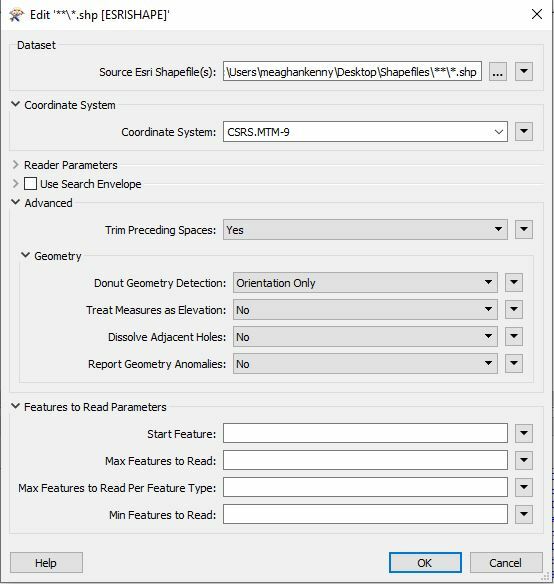Open the Donut Geometry Detection dropdown
The height and width of the screenshot is (584, 554).
[x=365, y=283]
